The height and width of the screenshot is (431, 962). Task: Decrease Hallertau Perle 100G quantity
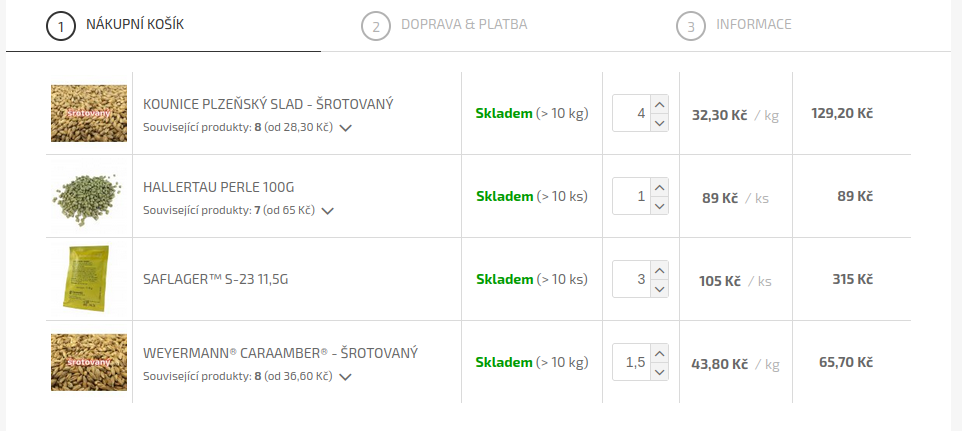coord(659,206)
